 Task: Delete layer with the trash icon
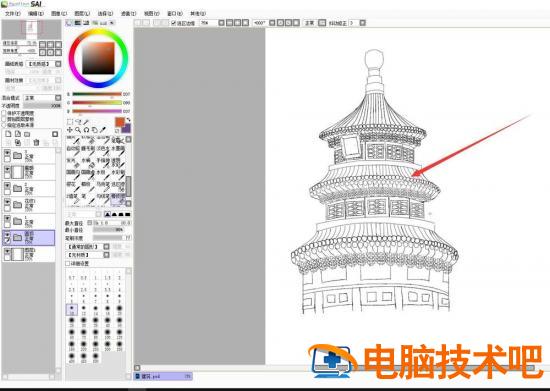(36, 142)
